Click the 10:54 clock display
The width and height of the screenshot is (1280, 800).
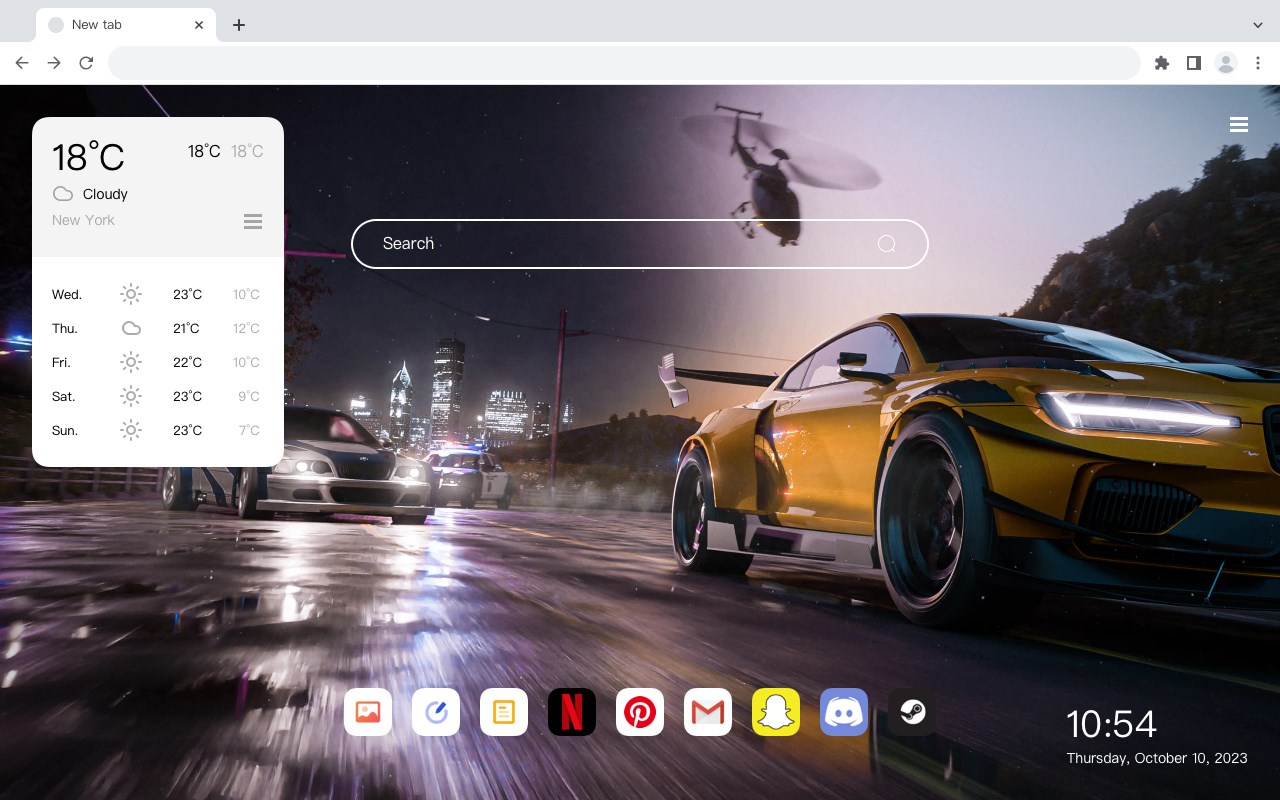pyautogui.click(x=1111, y=723)
